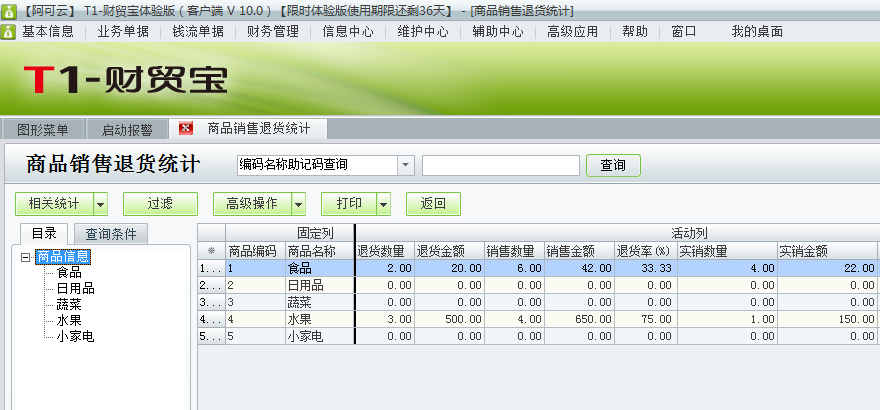880x410 pixels.
Task: Click the 过滤 button
Action: click(160, 204)
